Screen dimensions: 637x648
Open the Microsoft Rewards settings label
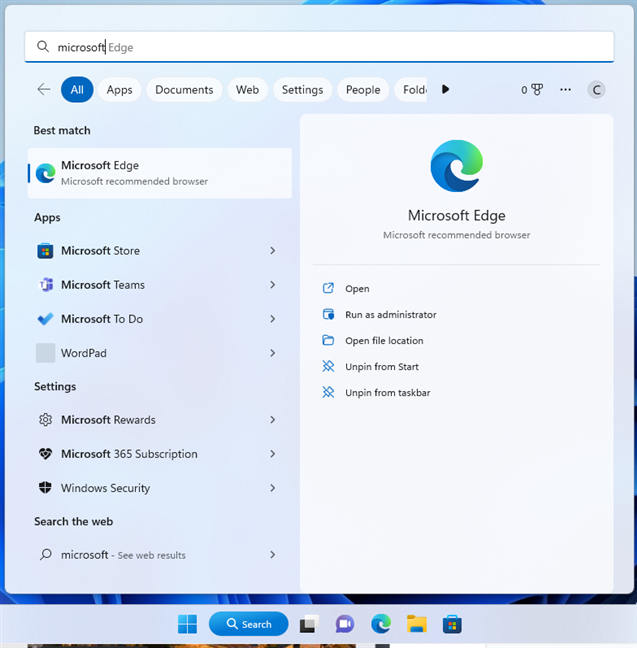(x=108, y=420)
